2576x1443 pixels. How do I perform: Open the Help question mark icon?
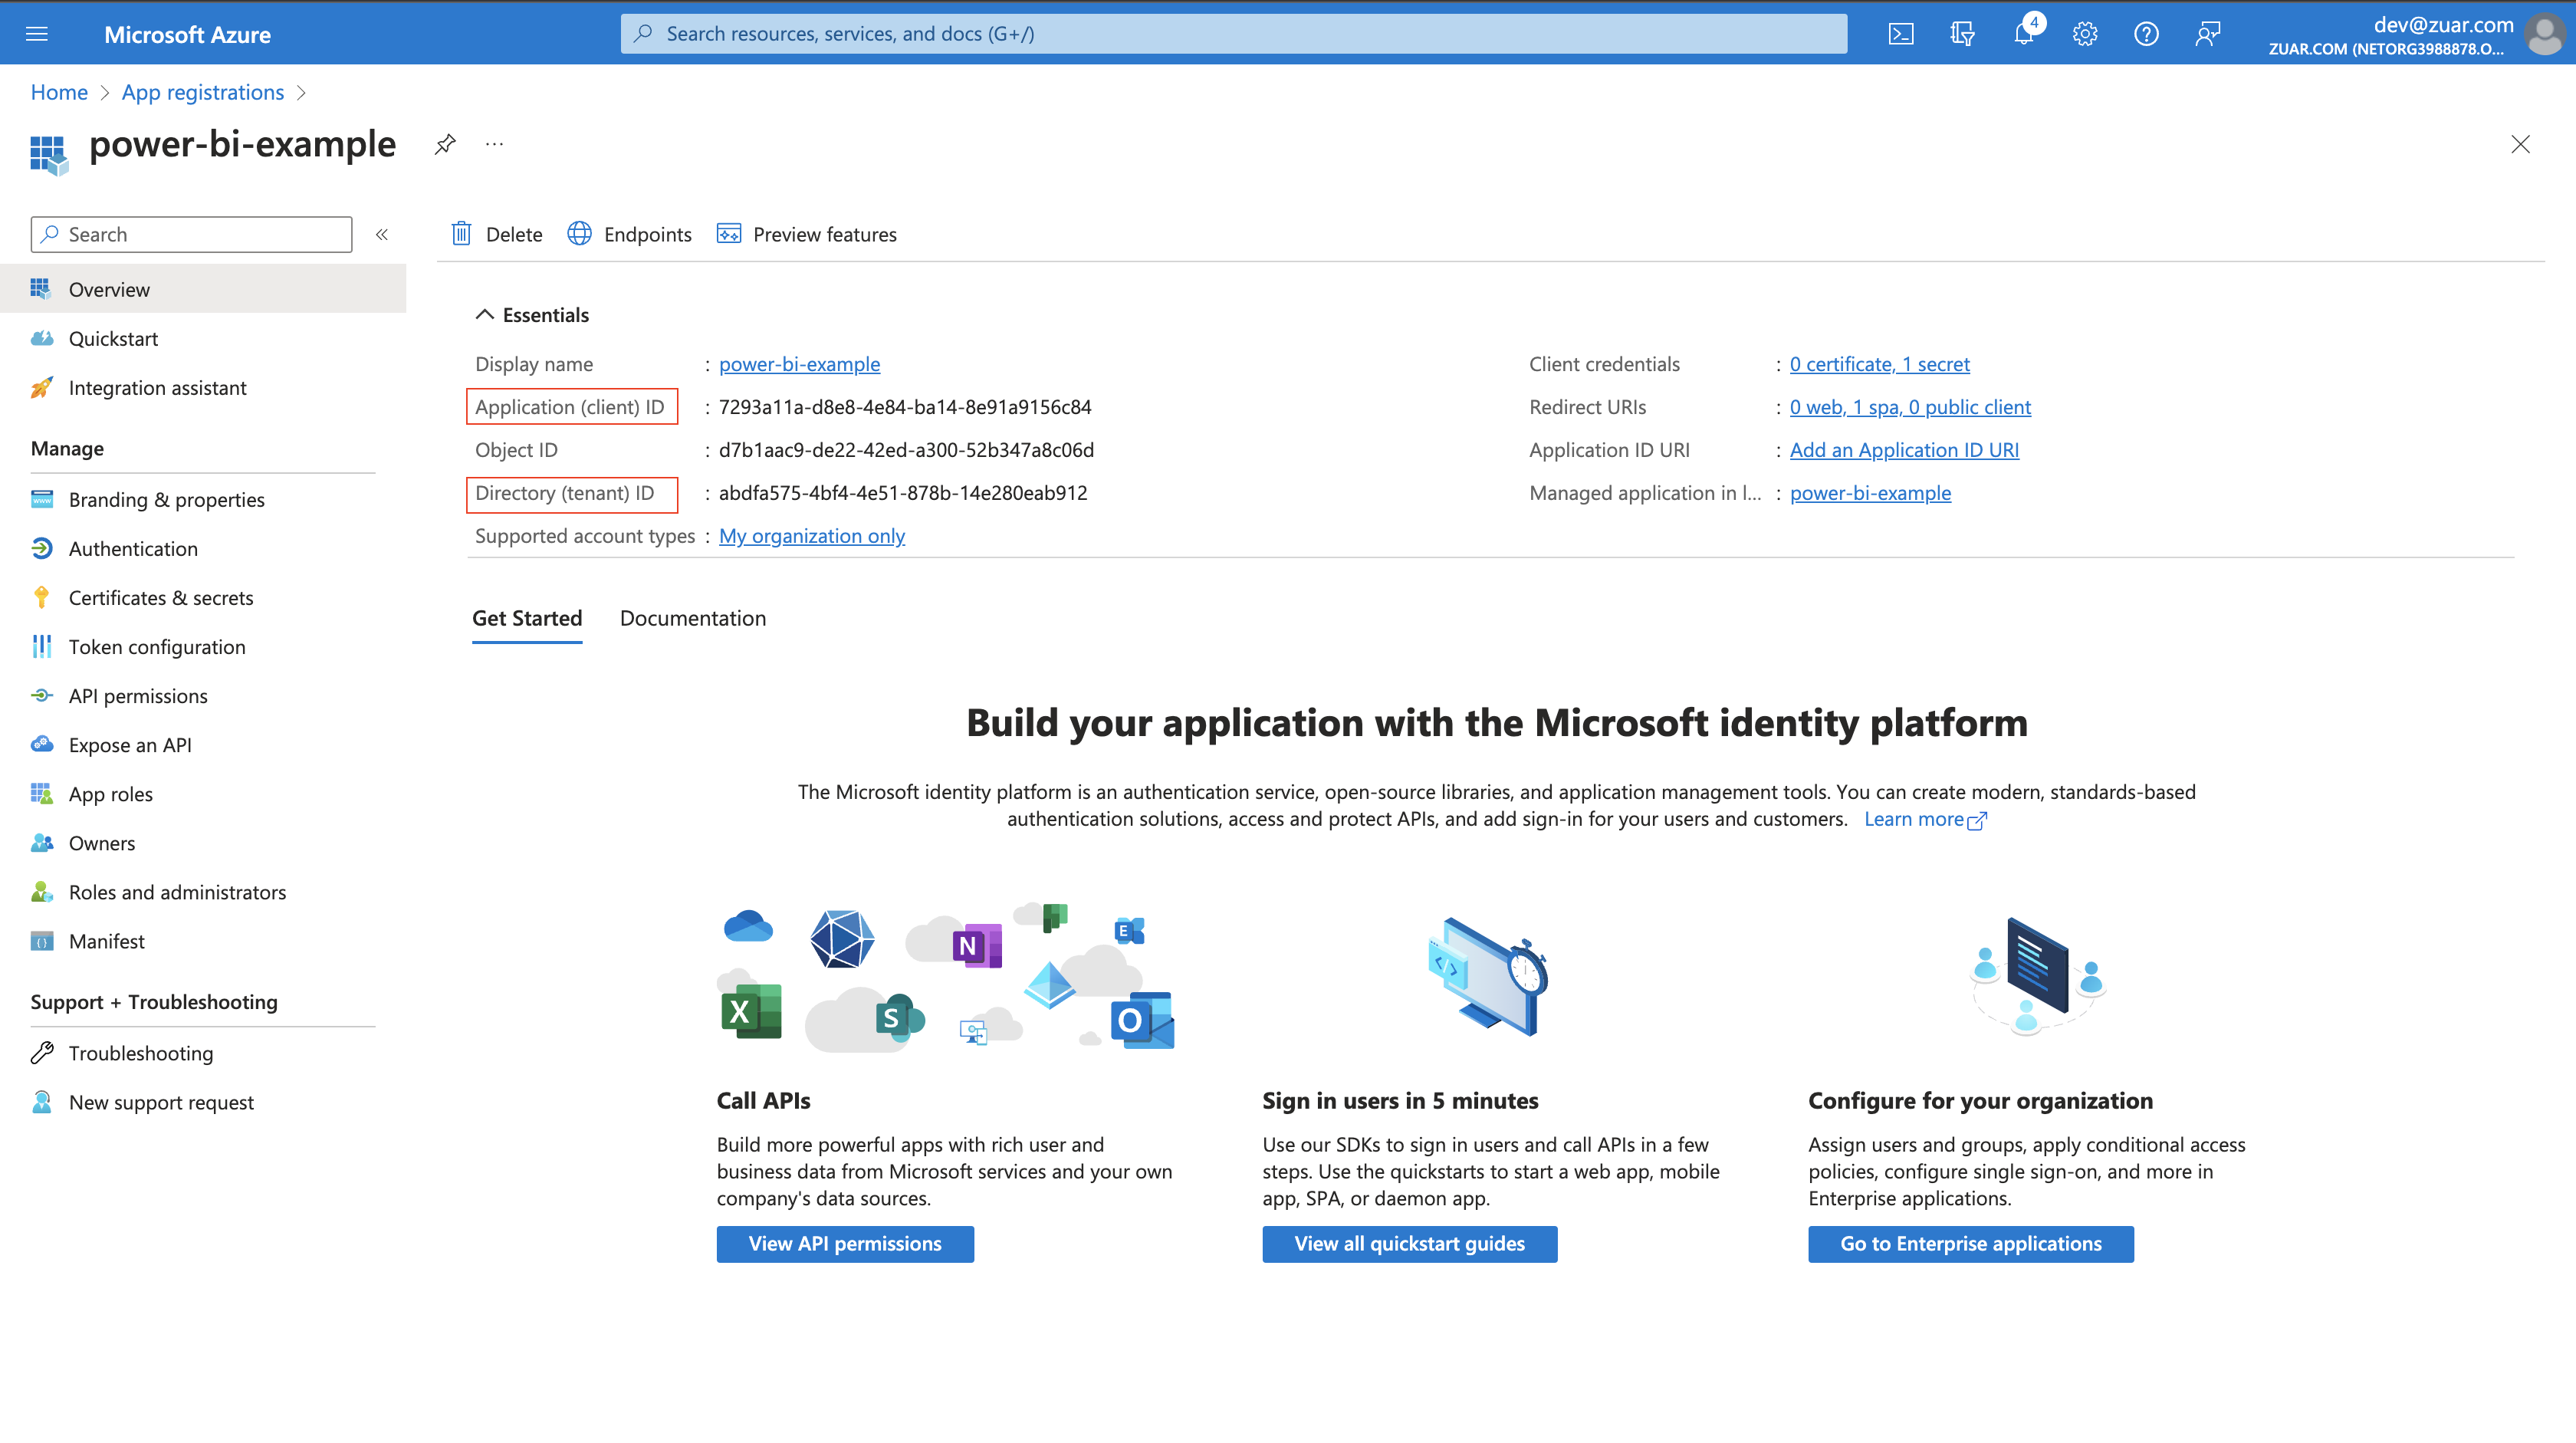click(2146, 34)
